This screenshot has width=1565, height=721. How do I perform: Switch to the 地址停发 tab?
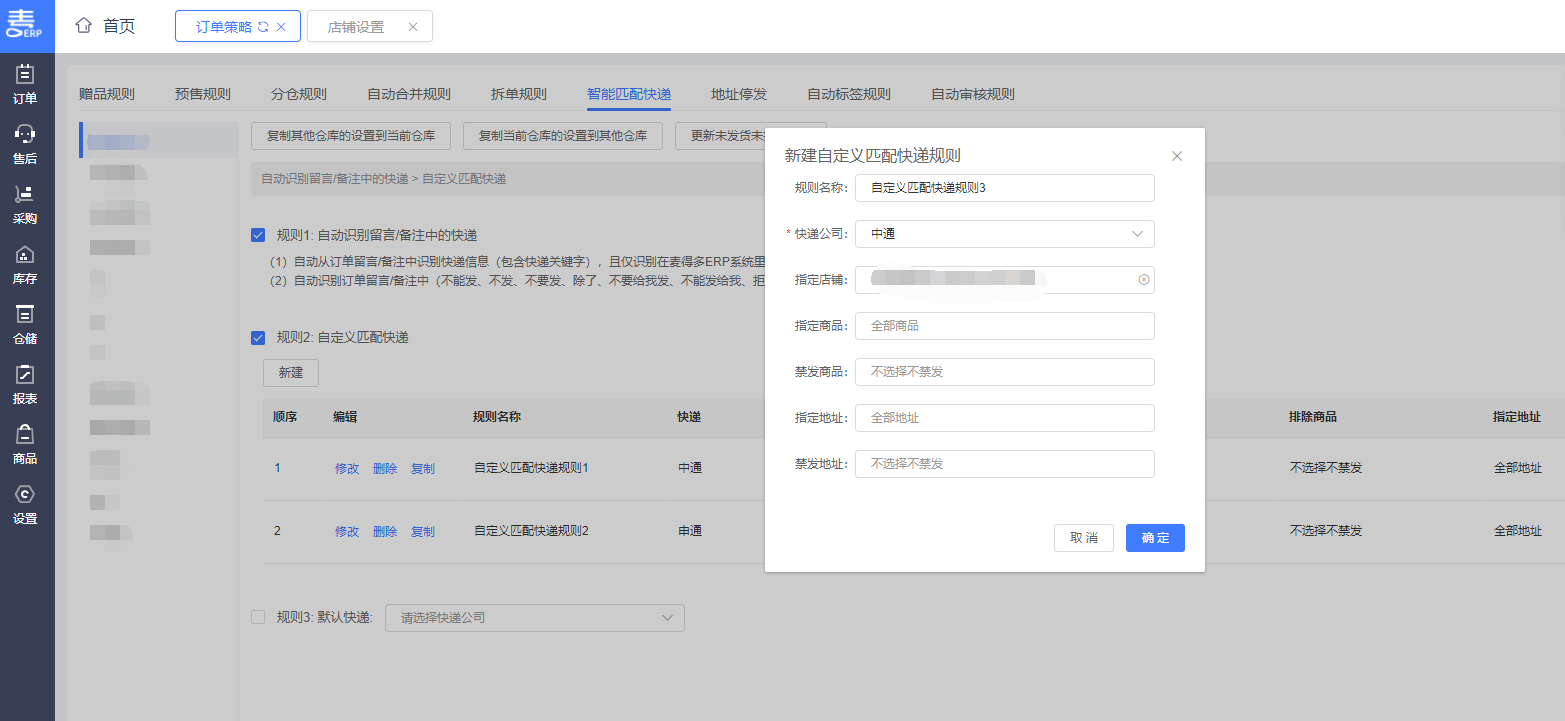(739, 94)
